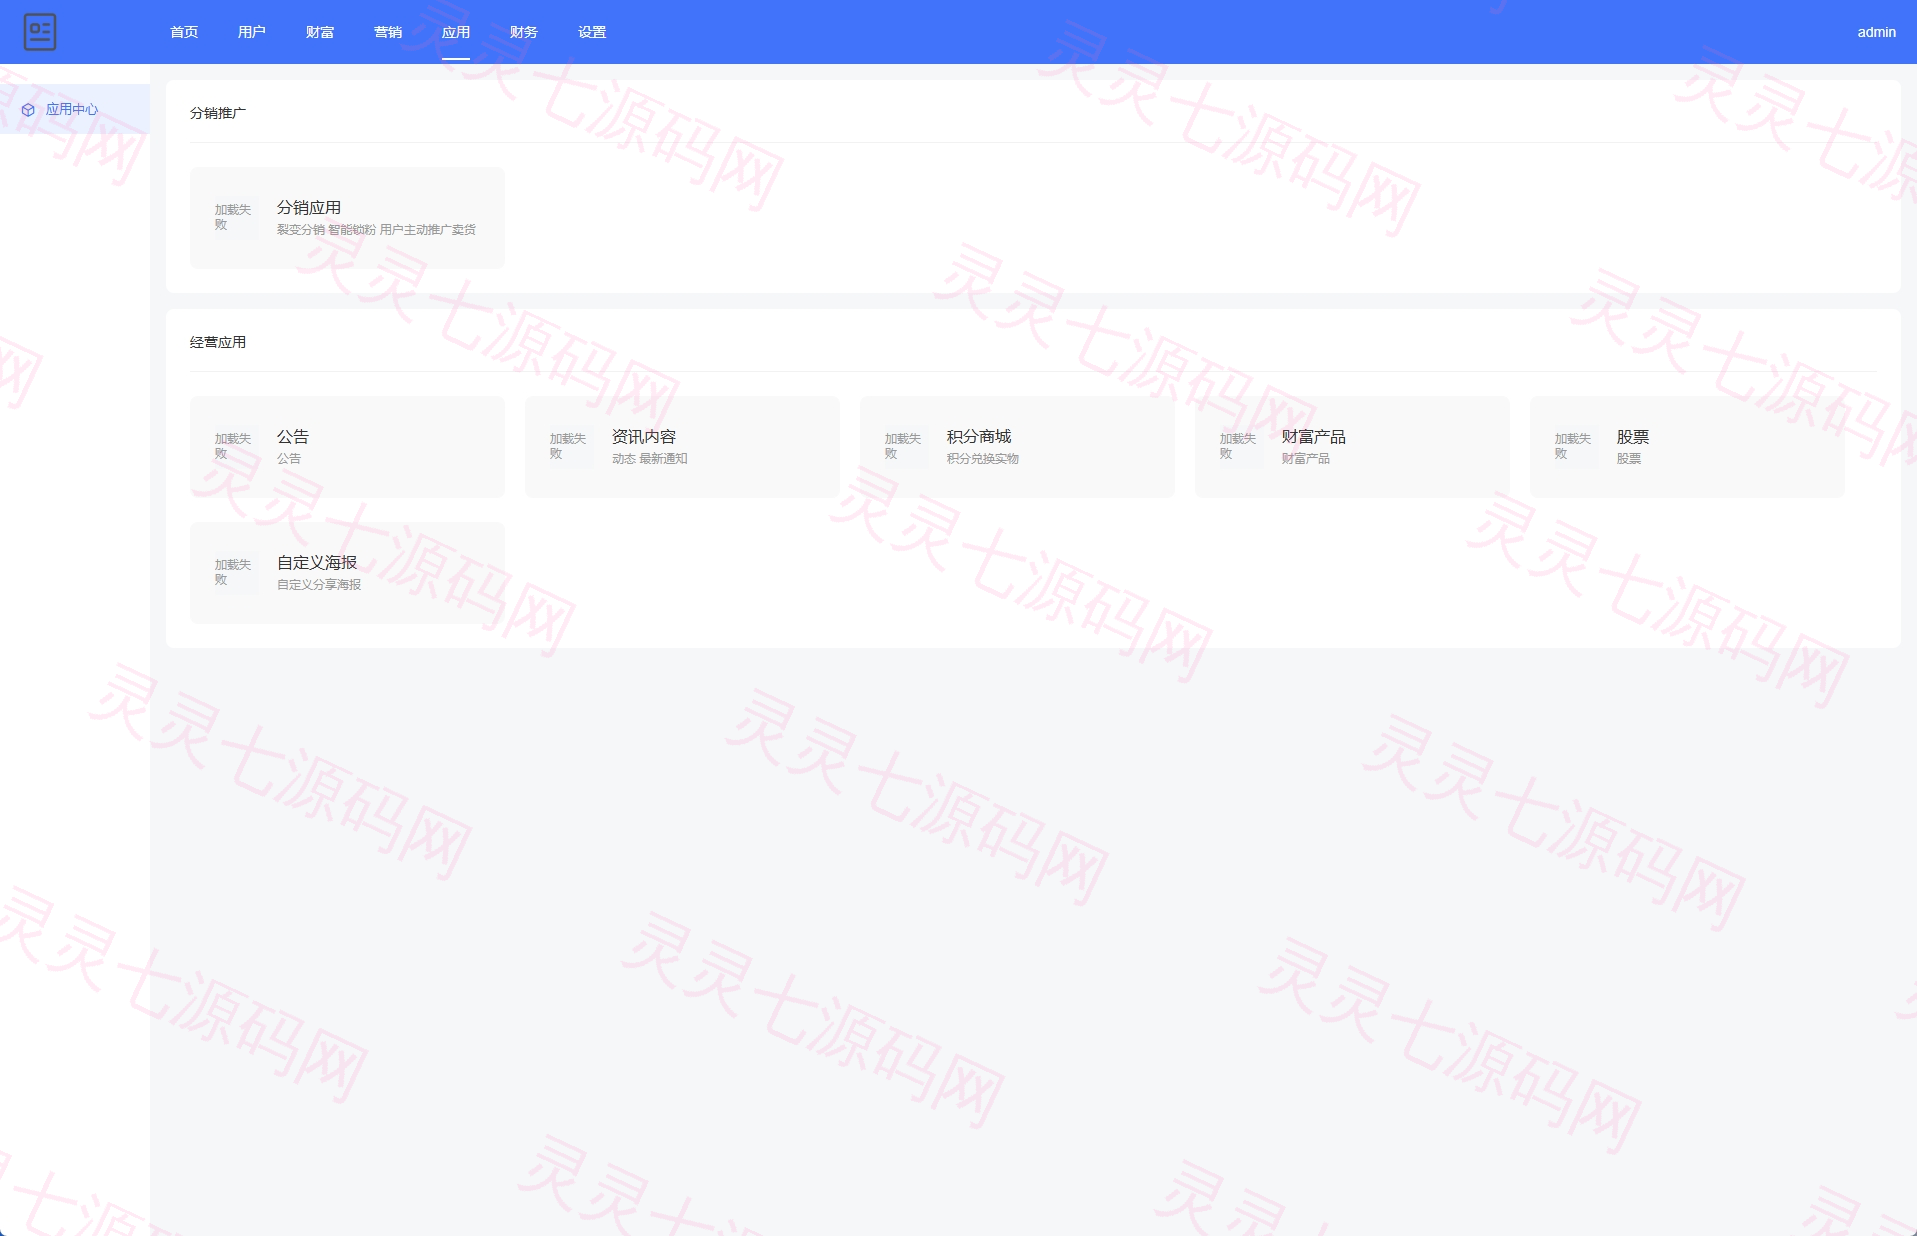Open the 分销应用 app card title
Viewport: 1917px width, 1236px height.
click(x=309, y=207)
